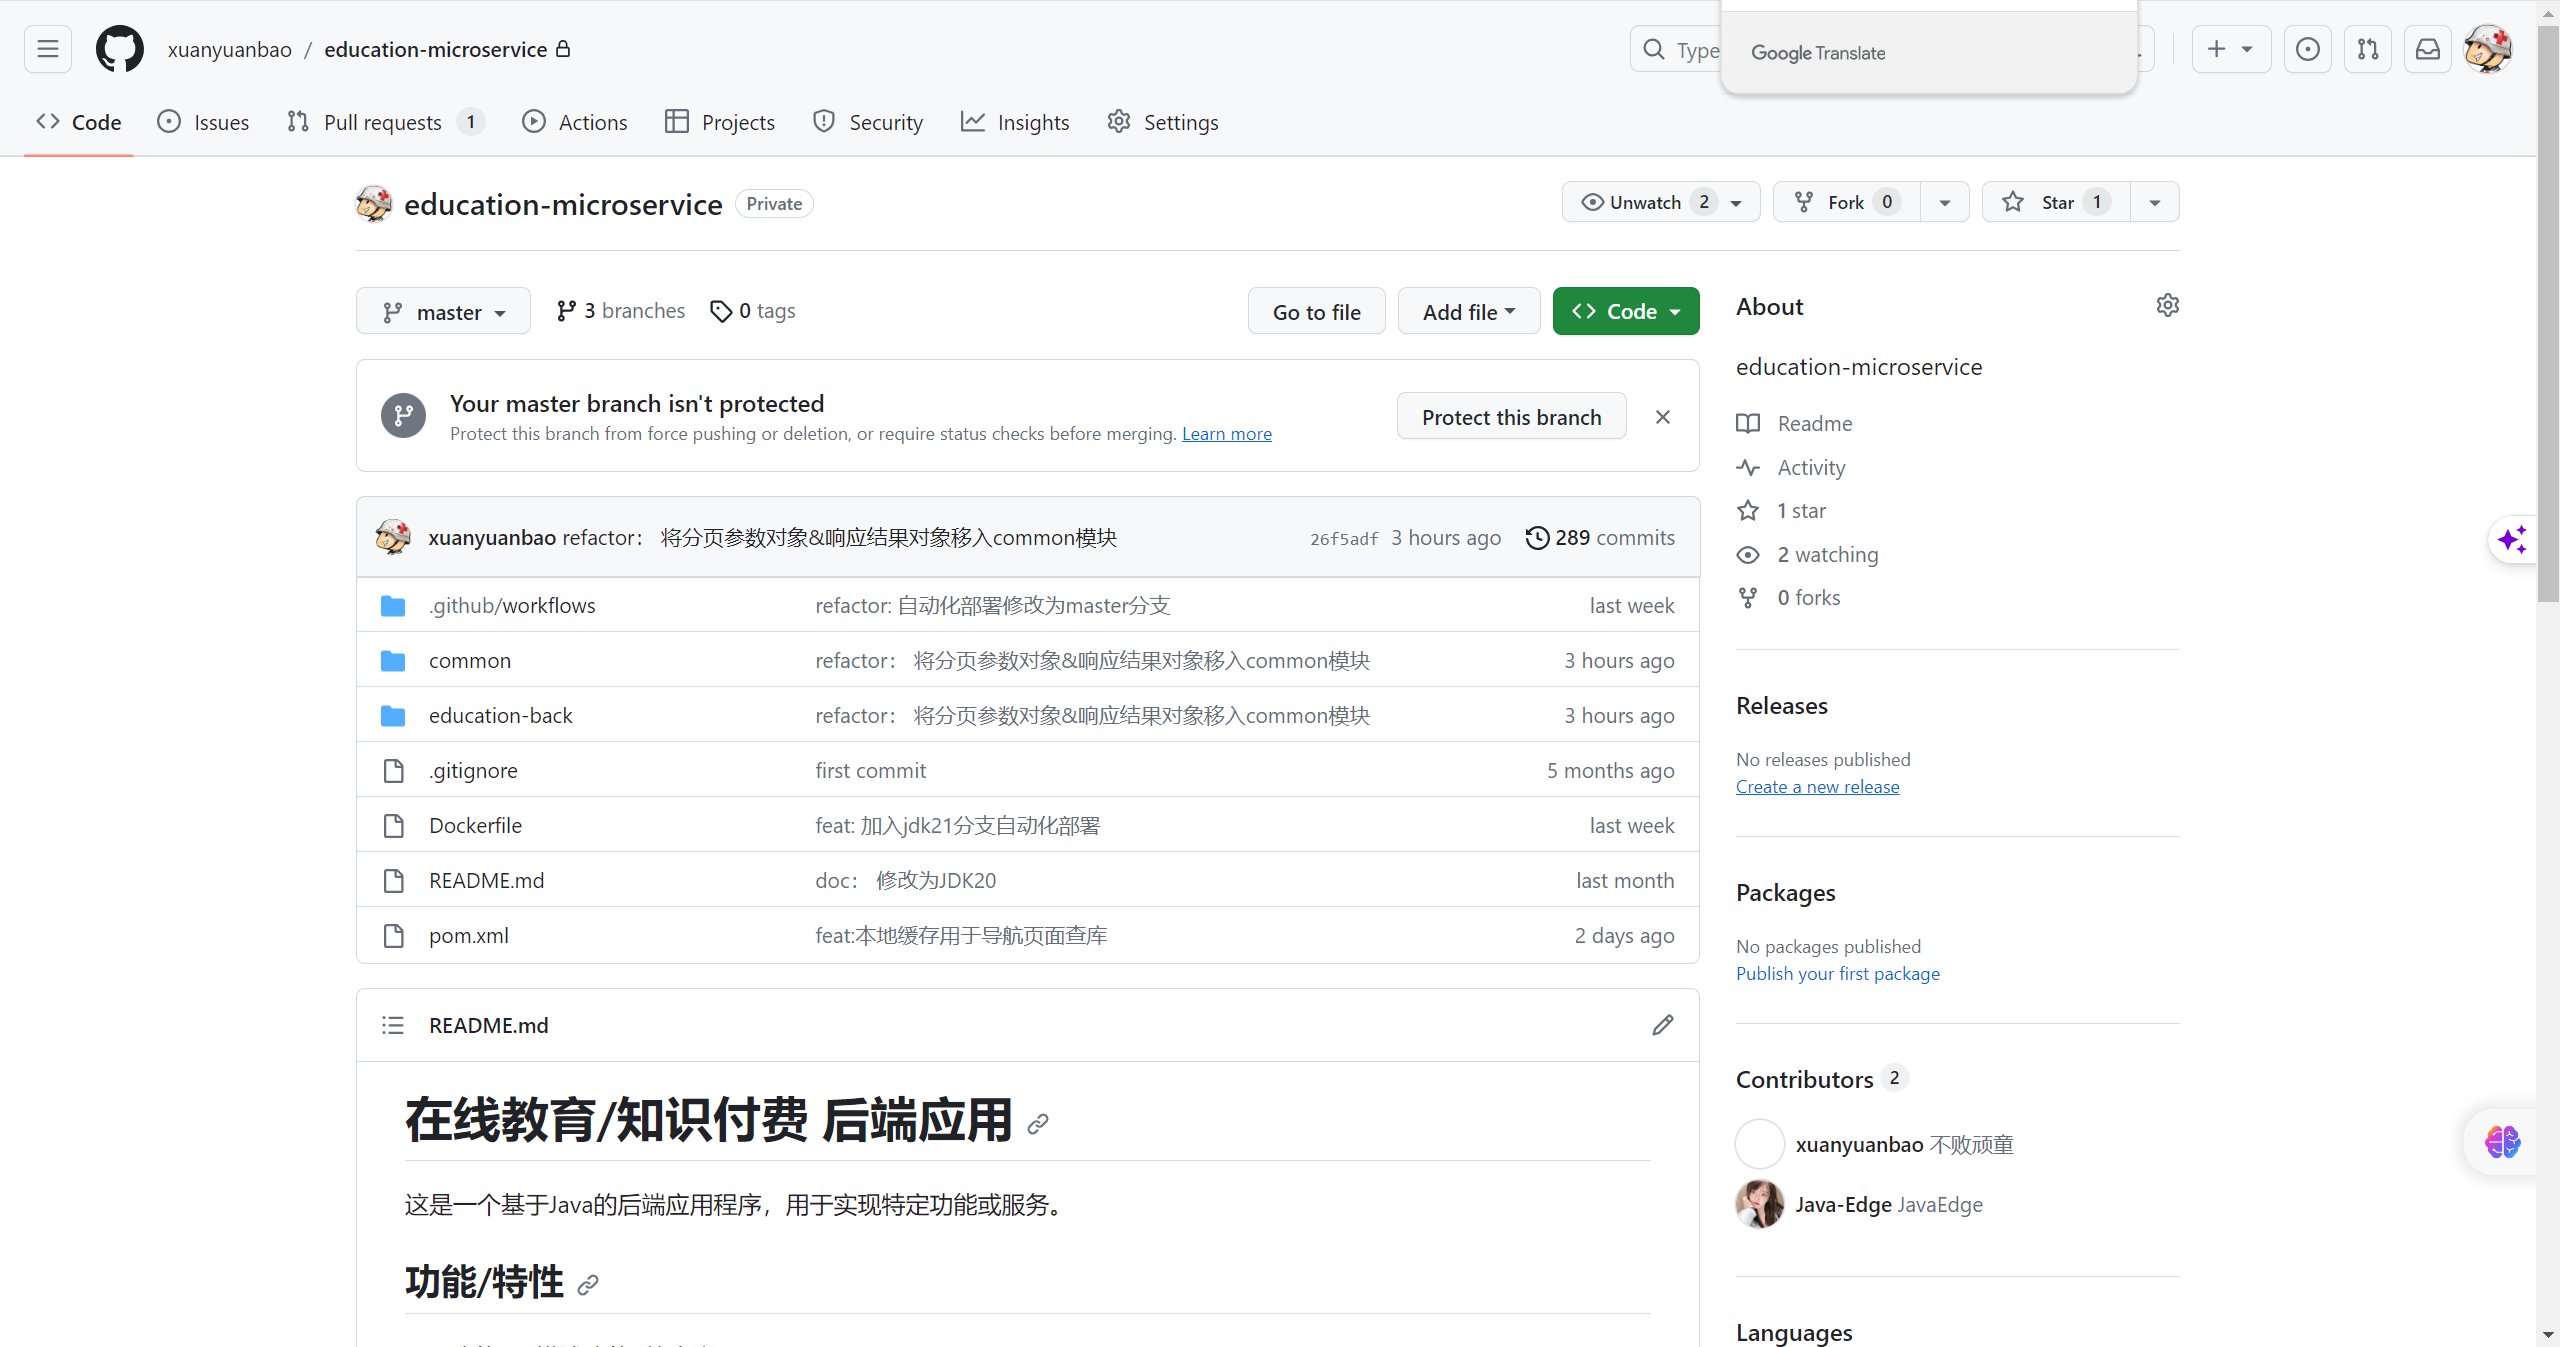
Task: Open the hamburger navigation menu
Action: pos(48,49)
